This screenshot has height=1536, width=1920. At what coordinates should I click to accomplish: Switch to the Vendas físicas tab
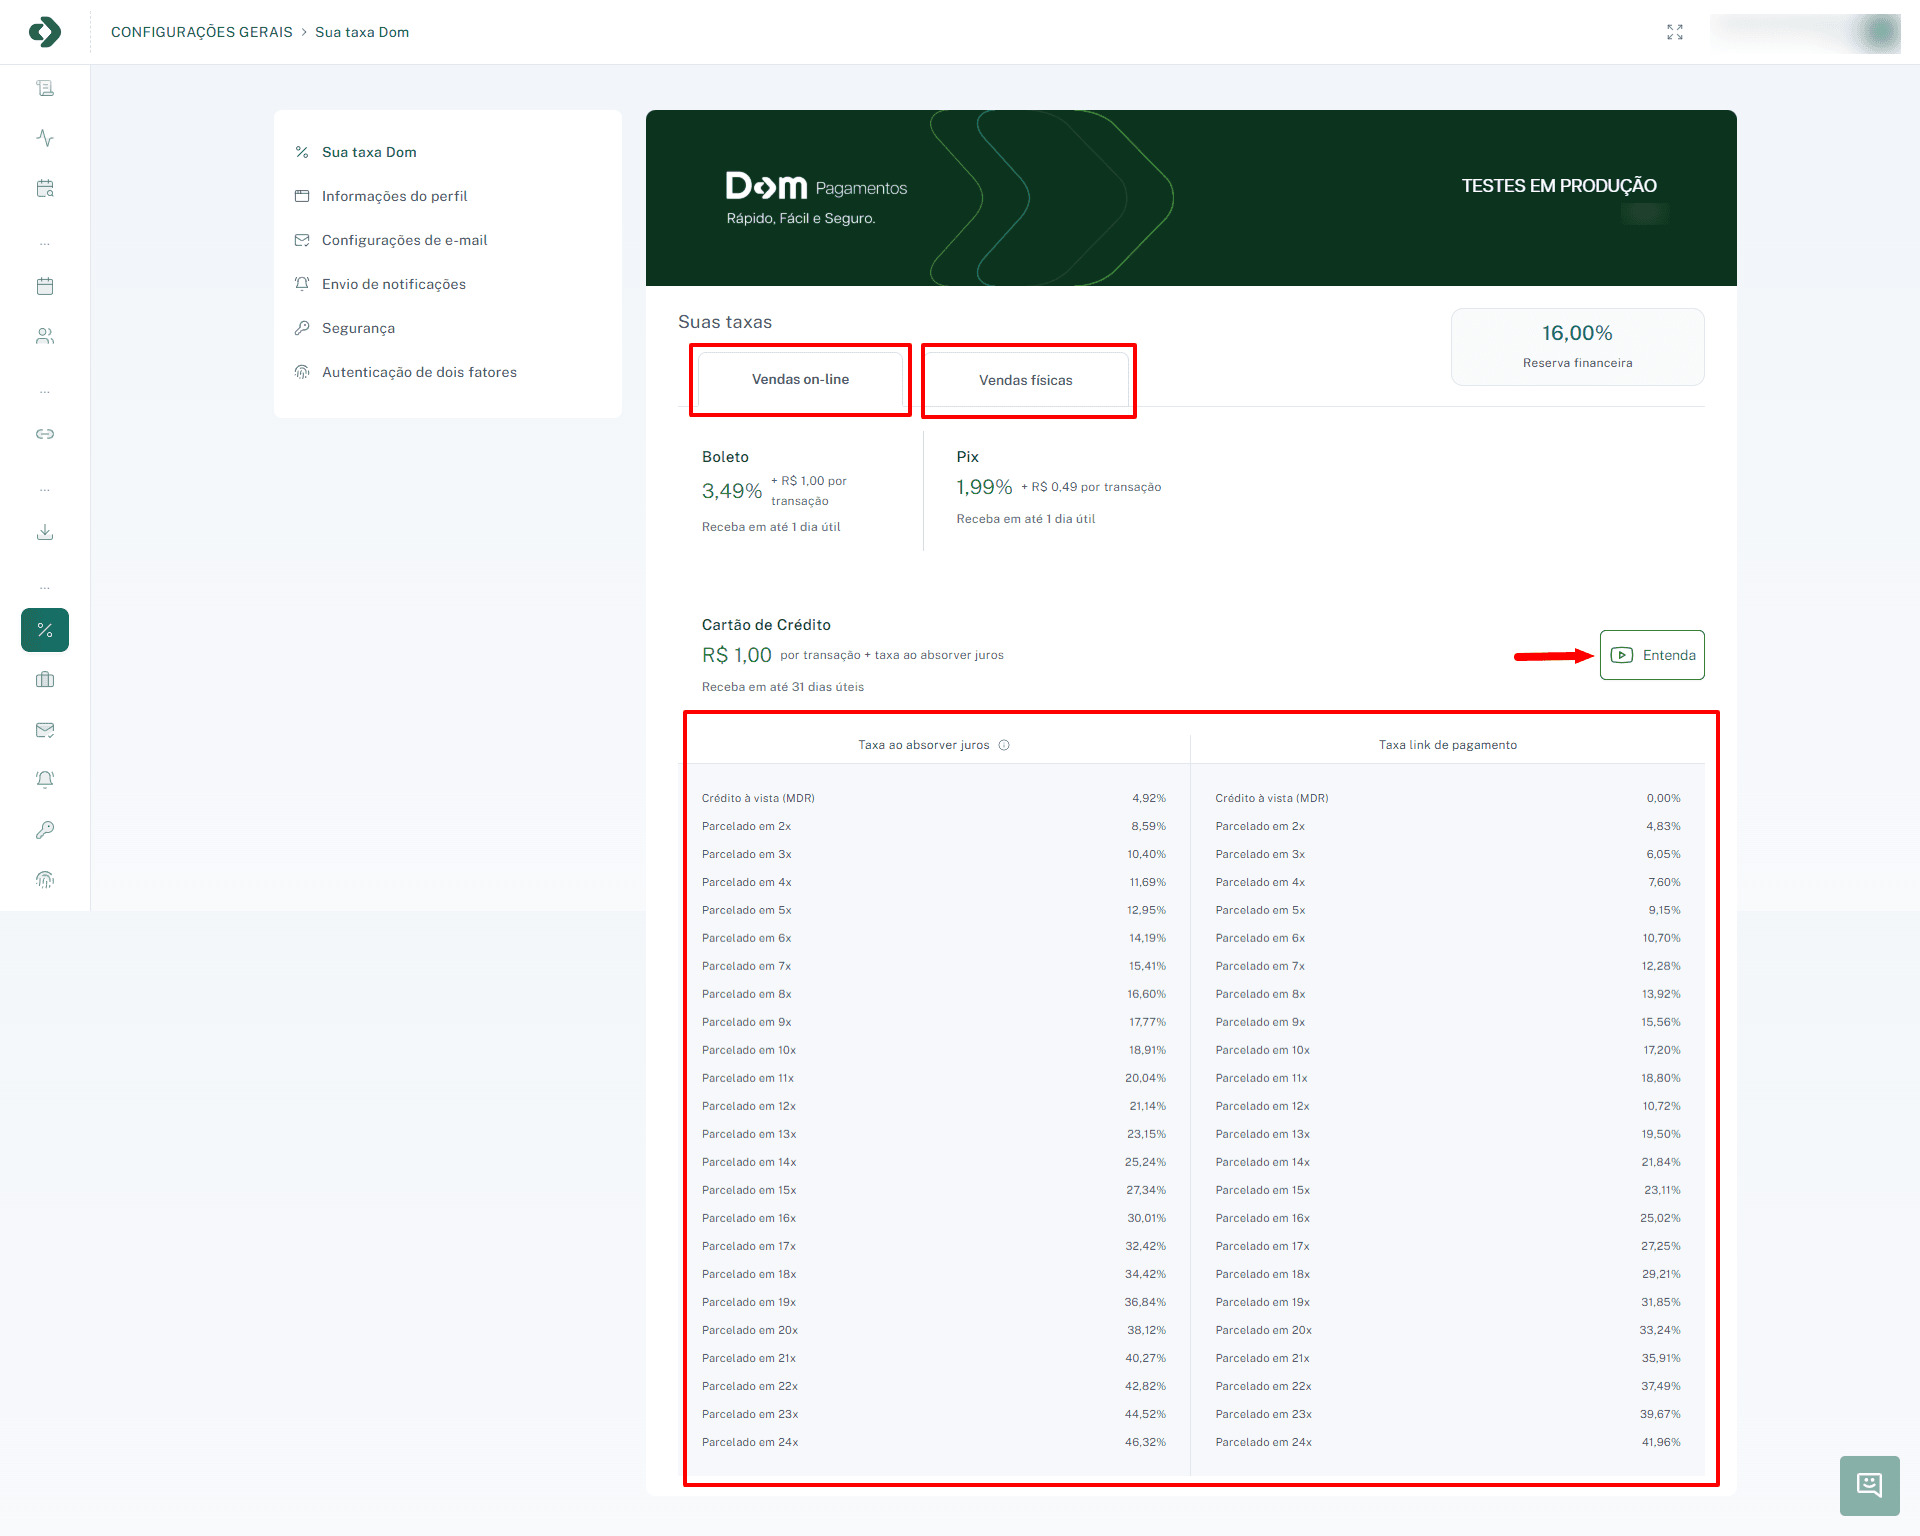(1027, 380)
